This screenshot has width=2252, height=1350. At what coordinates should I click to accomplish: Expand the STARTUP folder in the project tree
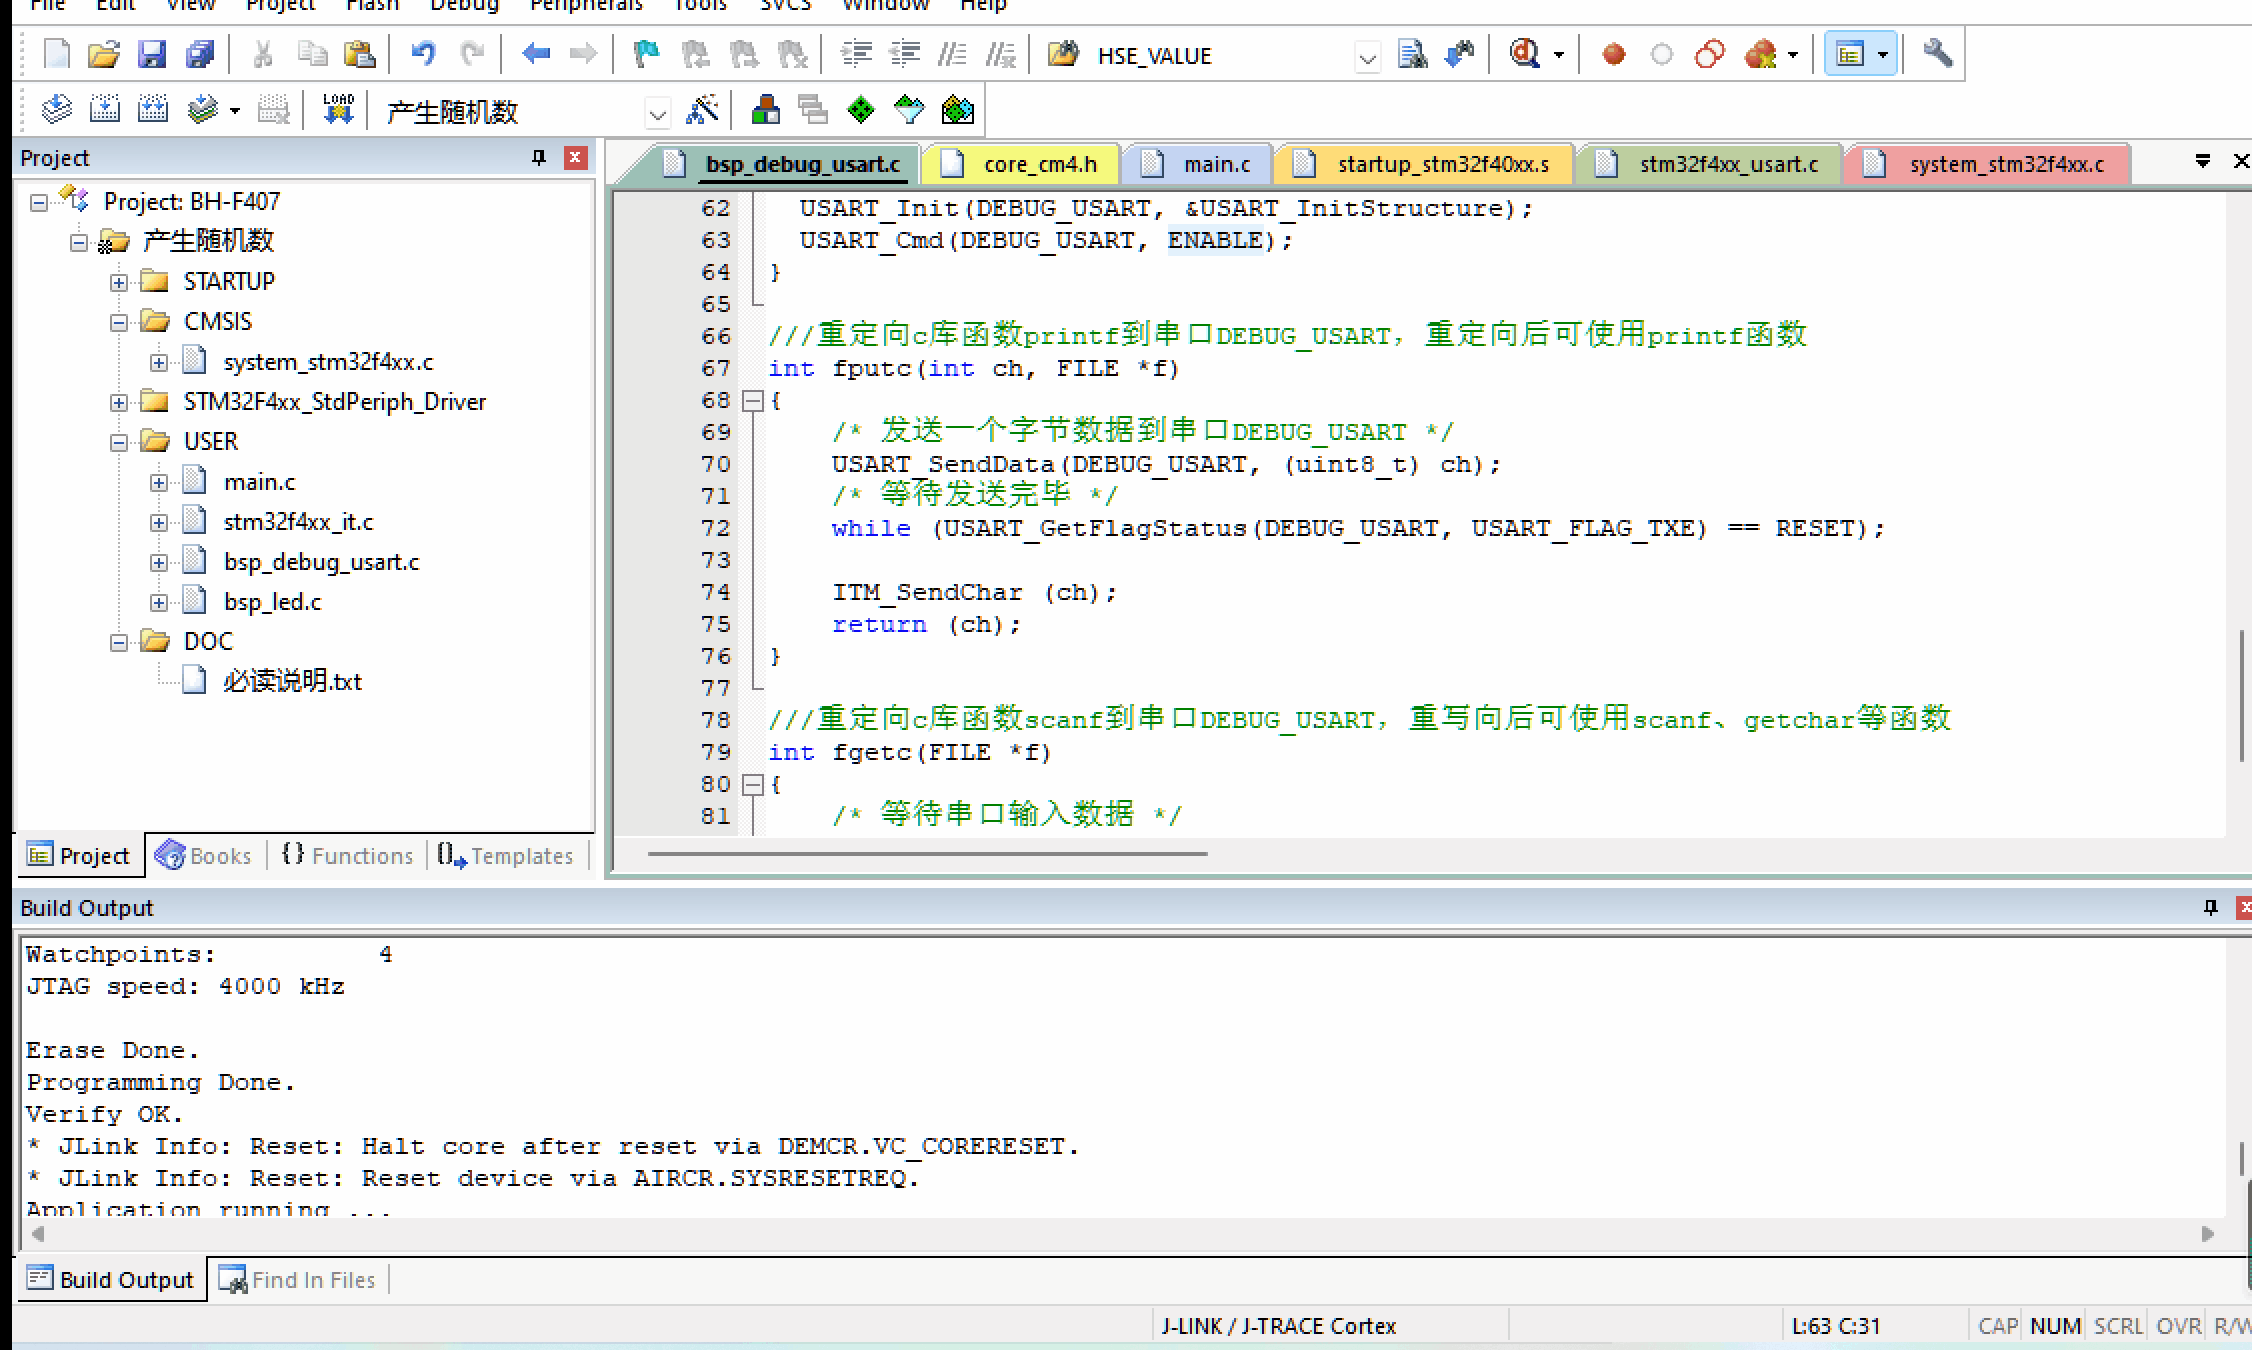point(119,282)
